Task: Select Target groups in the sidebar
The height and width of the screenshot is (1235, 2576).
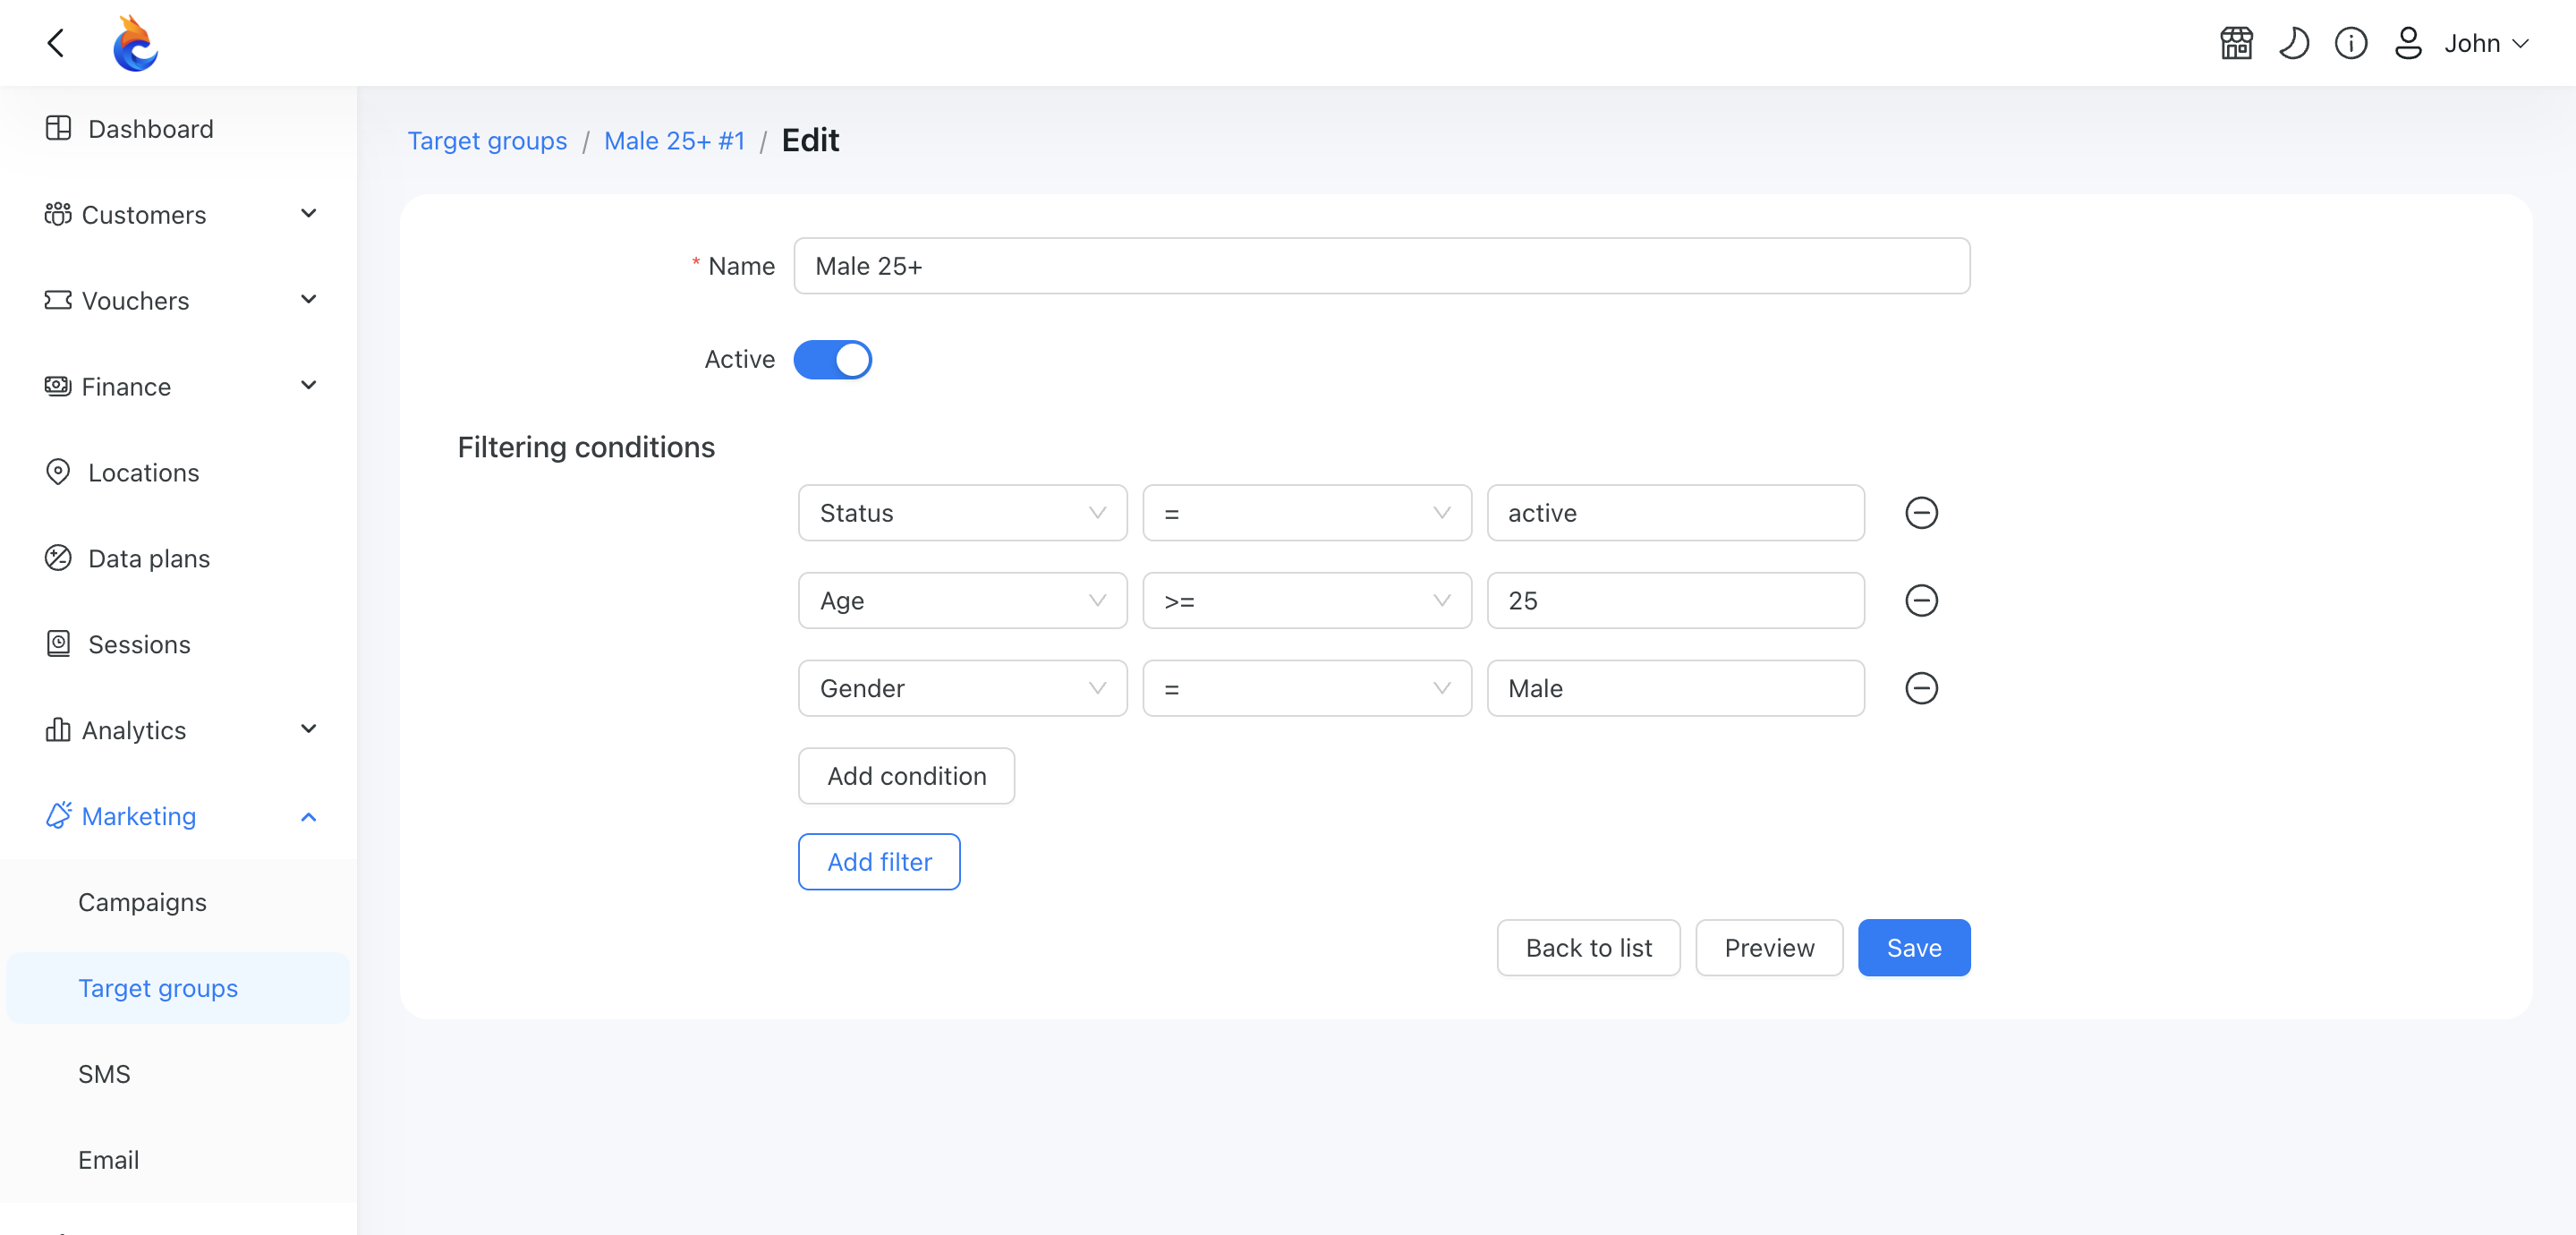Action: 178,988
